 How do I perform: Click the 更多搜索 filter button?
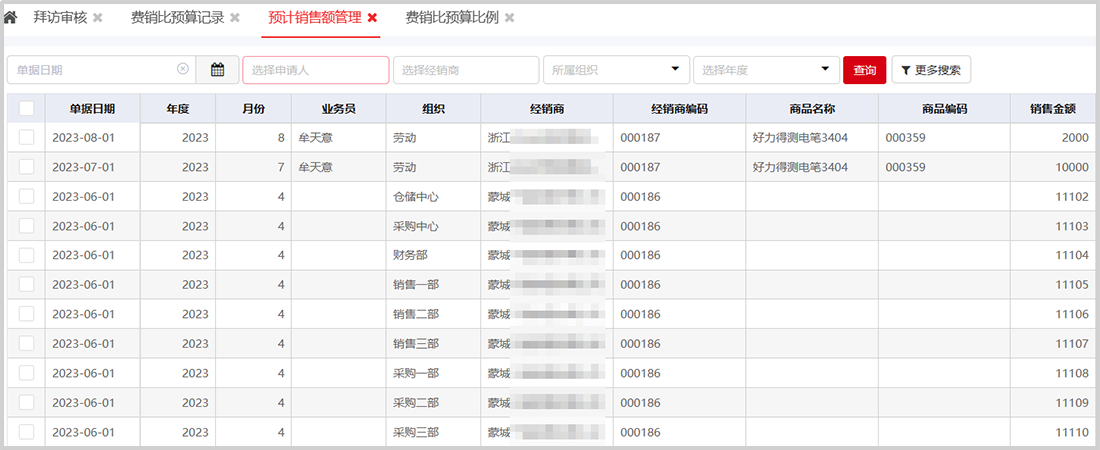point(931,70)
